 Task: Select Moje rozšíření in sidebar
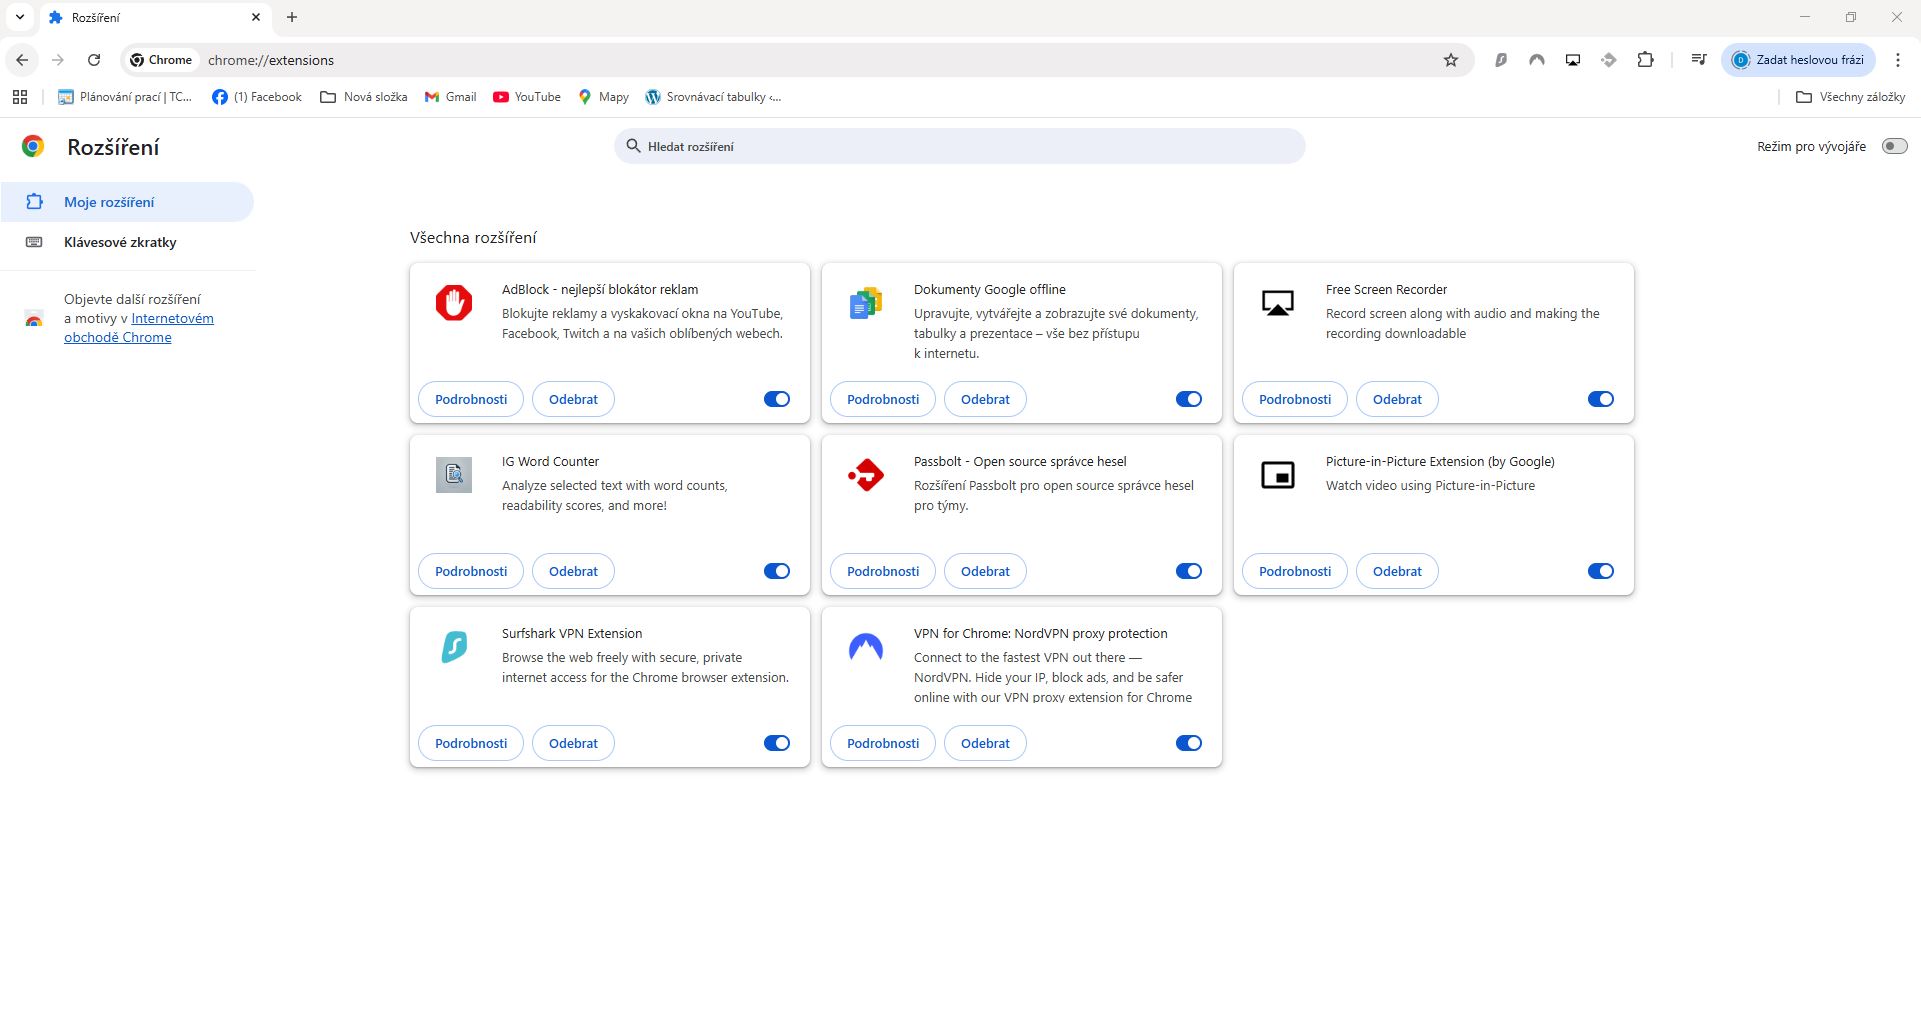127,202
